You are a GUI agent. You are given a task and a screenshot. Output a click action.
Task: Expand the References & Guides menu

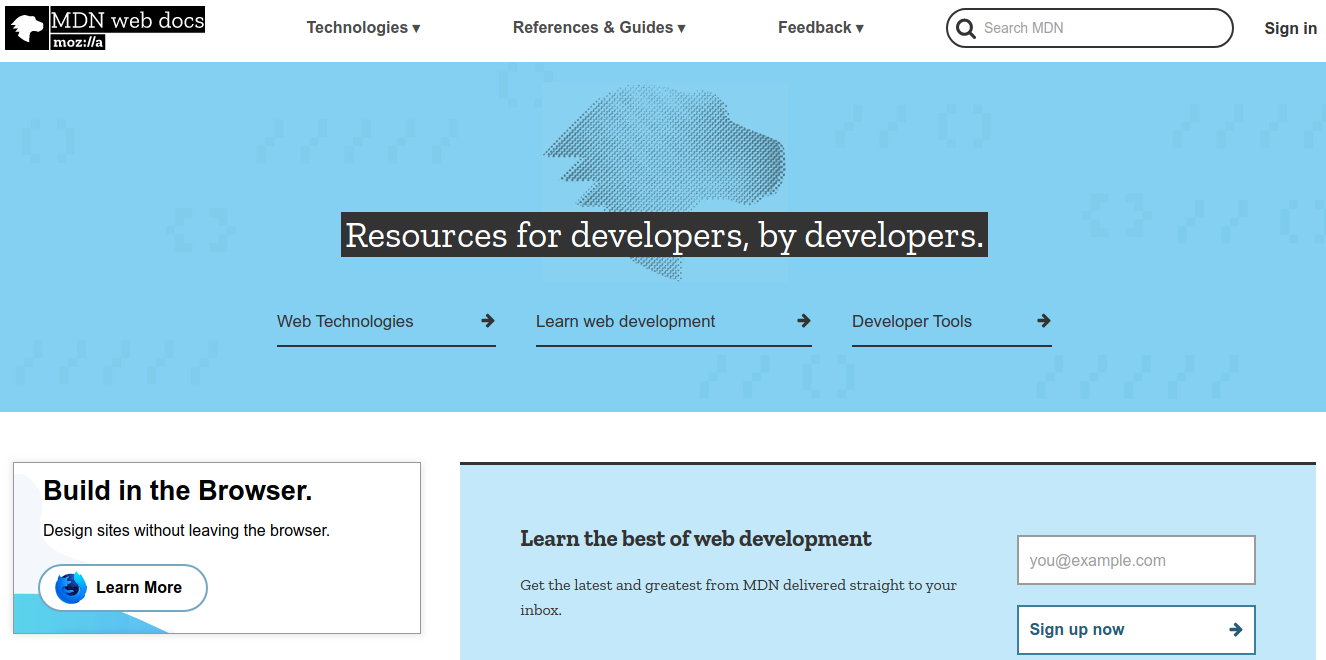pos(599,28)
